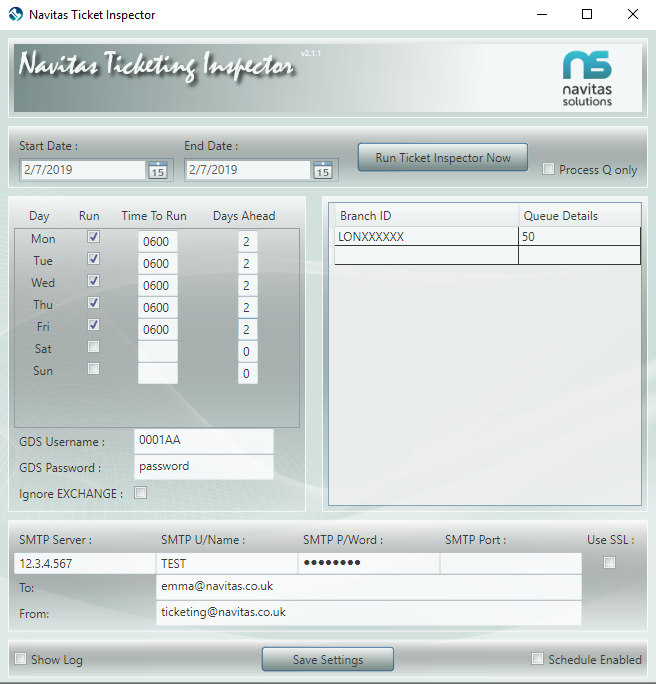Click into the End Date field
This screenshot has height=684, width=656.
click(x=248, y=170)
